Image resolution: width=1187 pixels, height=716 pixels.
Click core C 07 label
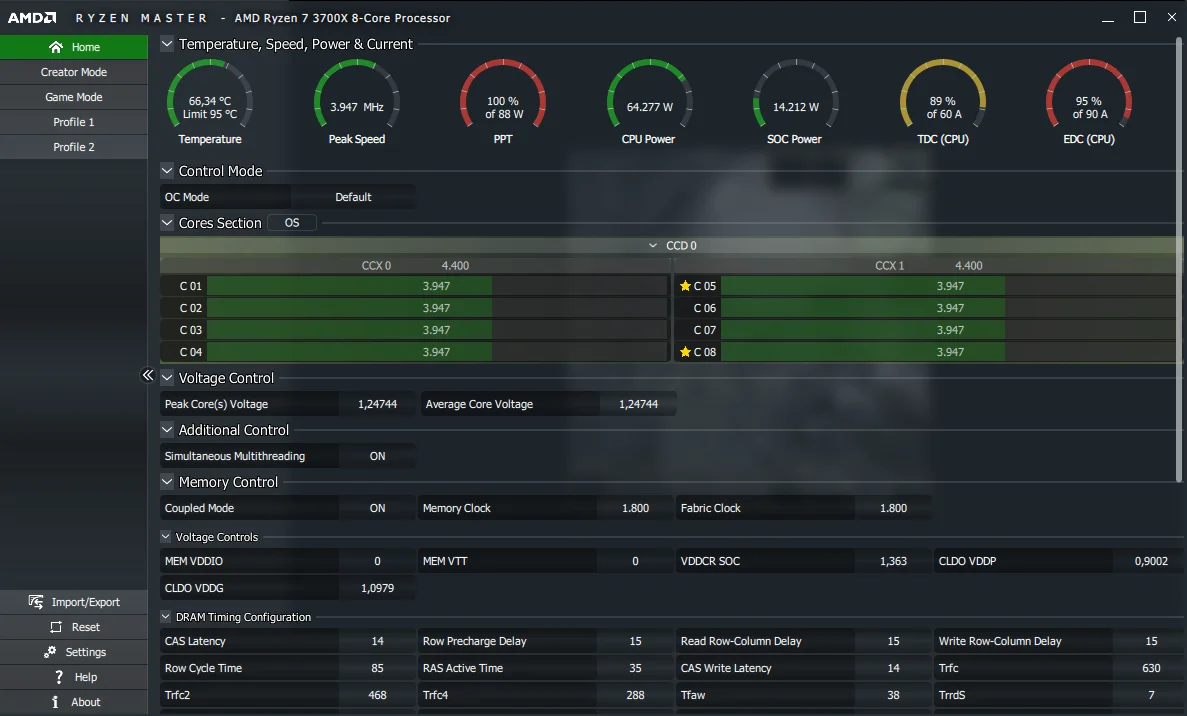(705, 330)
